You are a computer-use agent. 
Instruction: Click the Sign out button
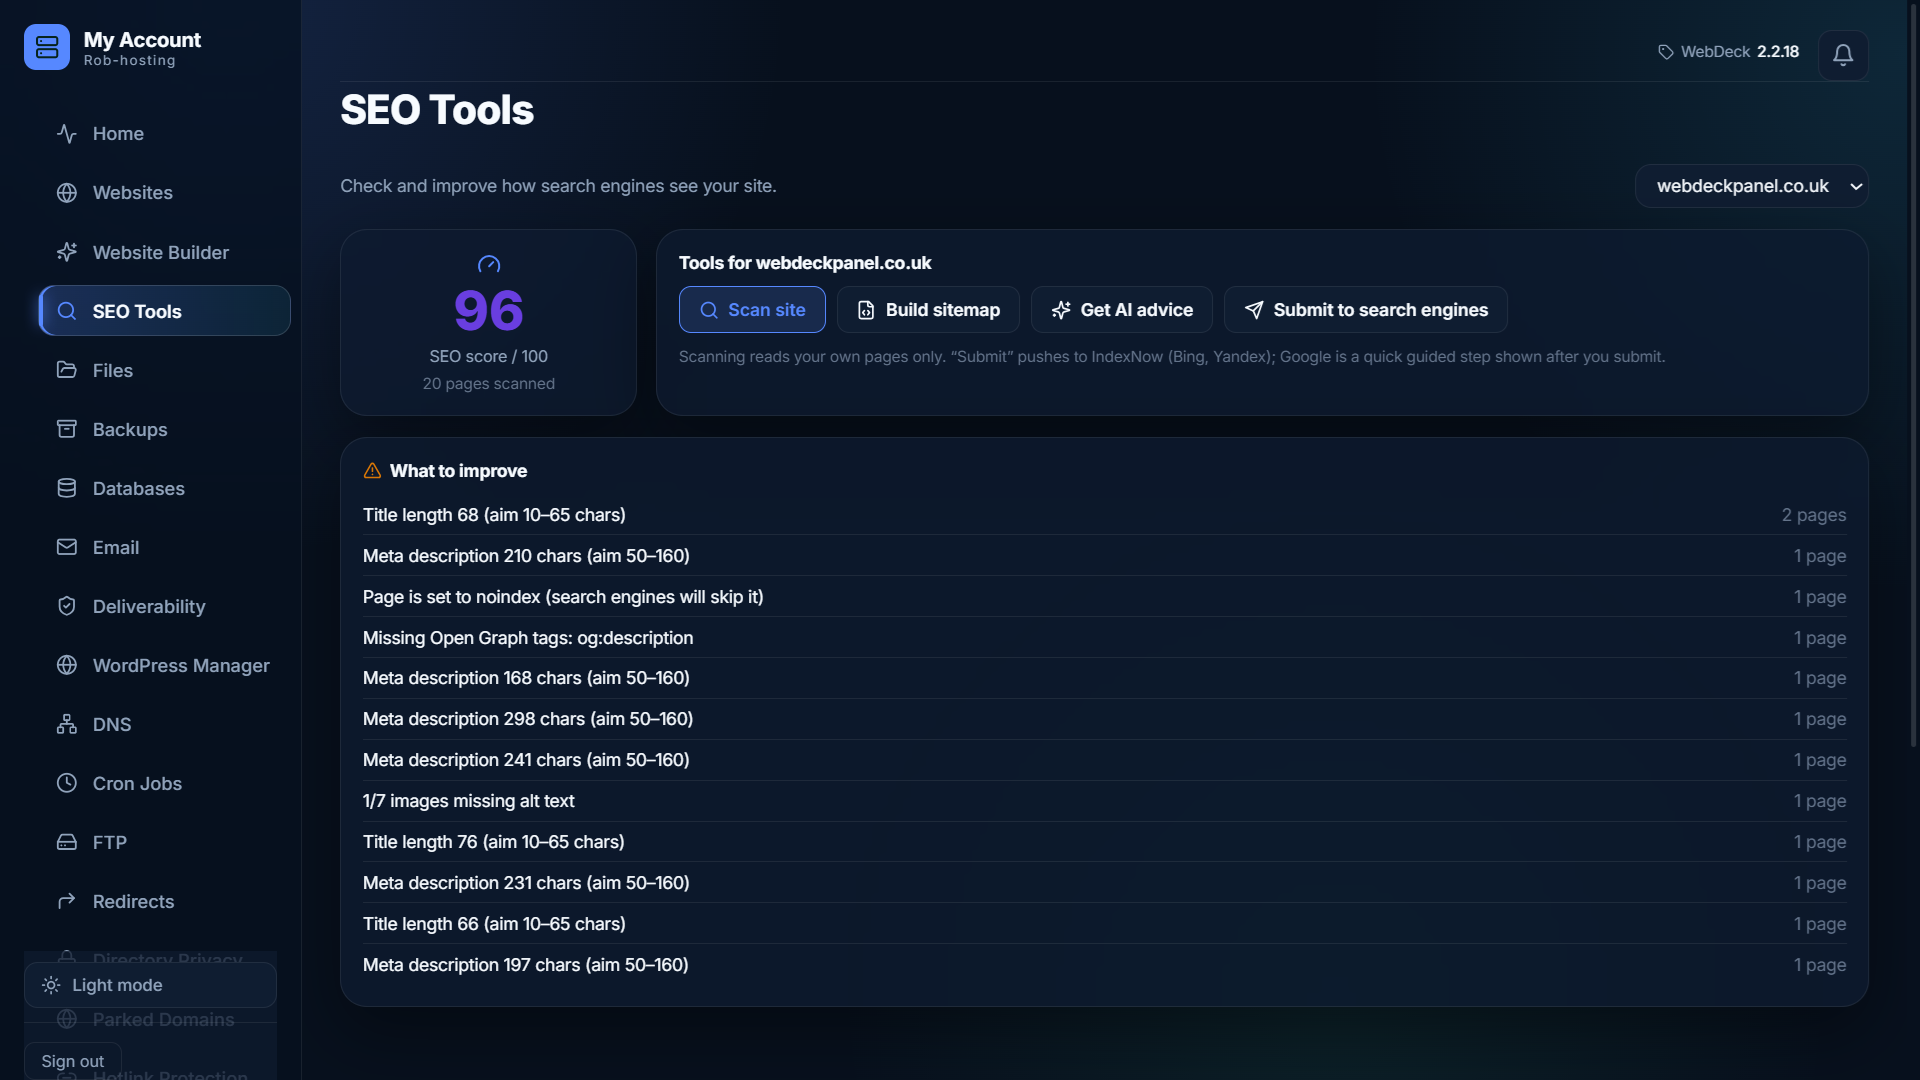[73, 1061]
